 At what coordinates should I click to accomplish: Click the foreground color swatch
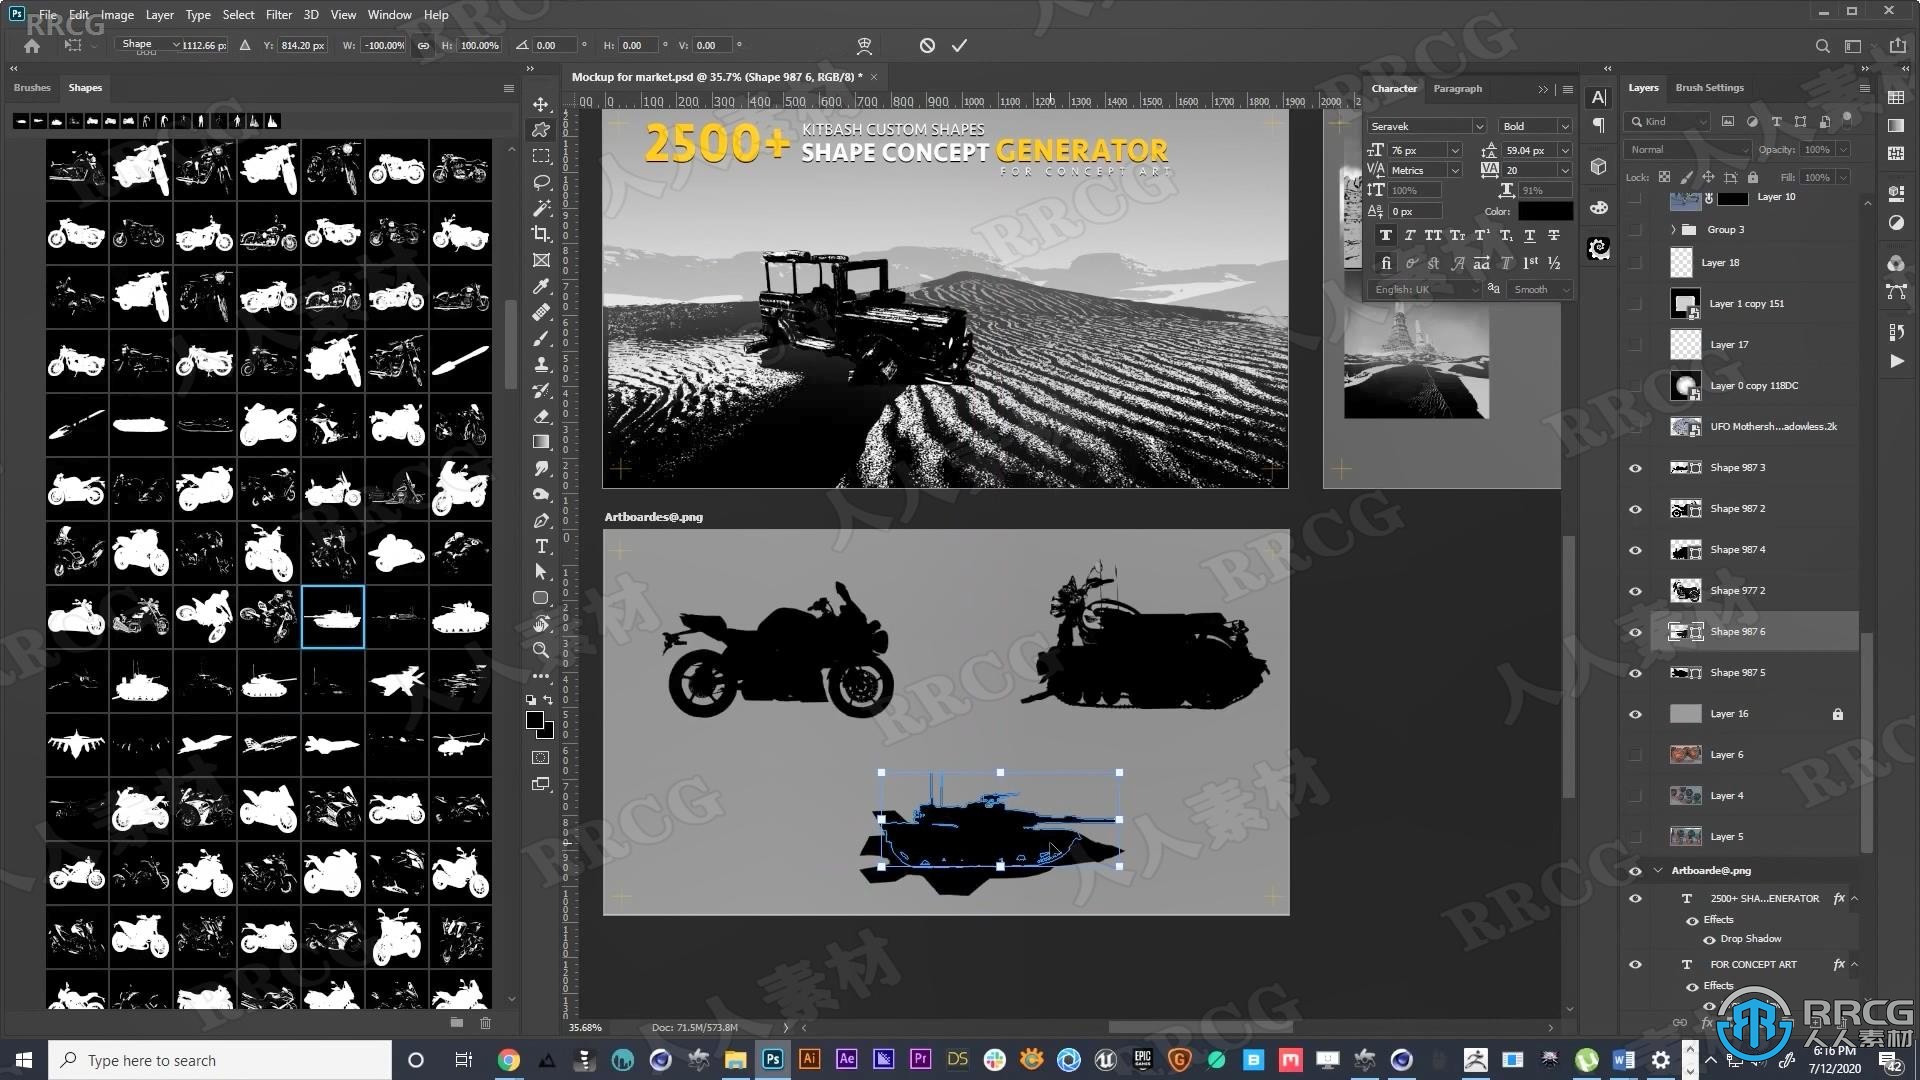(x=535, y=720)
